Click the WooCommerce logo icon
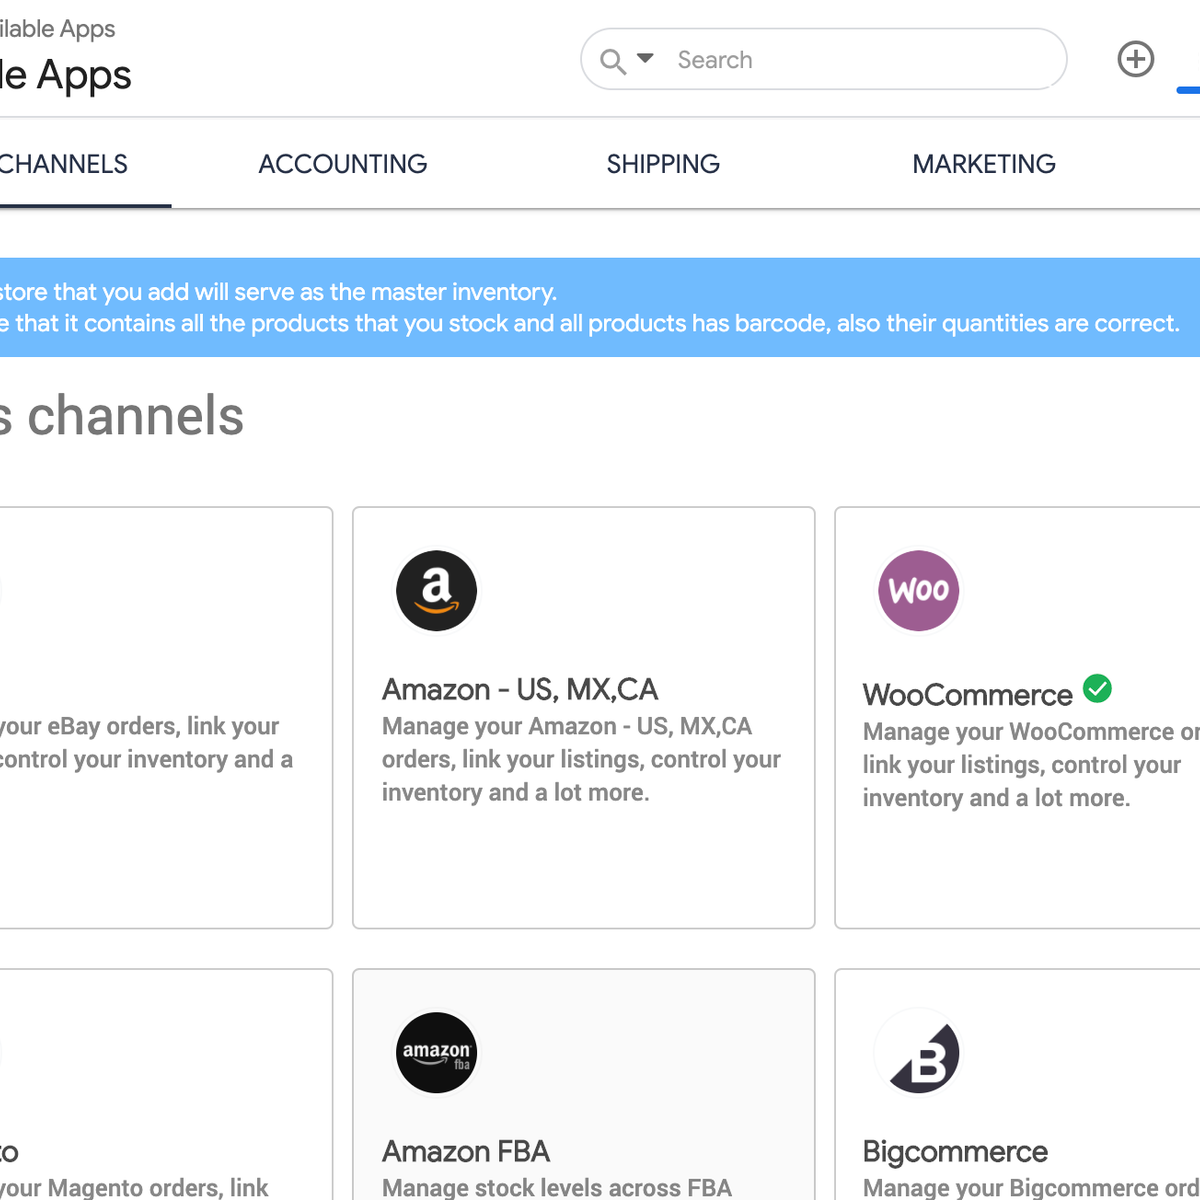The width and height of the screenshot is (1200, 1200). pyautogui.click(x=918, y=590)
